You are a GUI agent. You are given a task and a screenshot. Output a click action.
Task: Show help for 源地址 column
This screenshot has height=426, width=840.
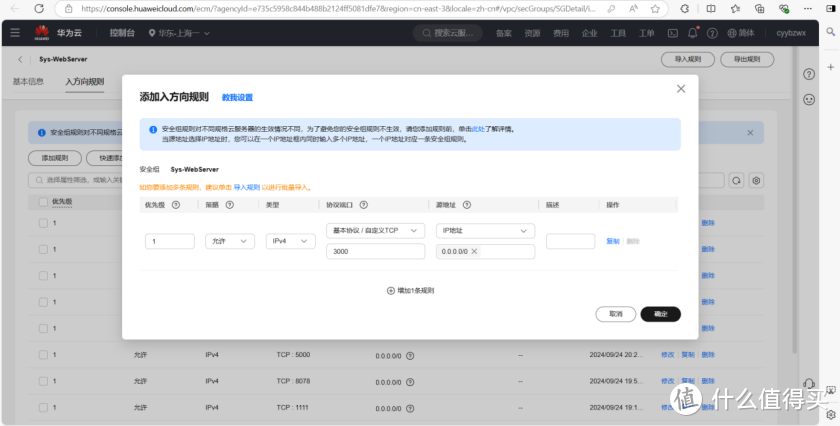tap(467, 205)
